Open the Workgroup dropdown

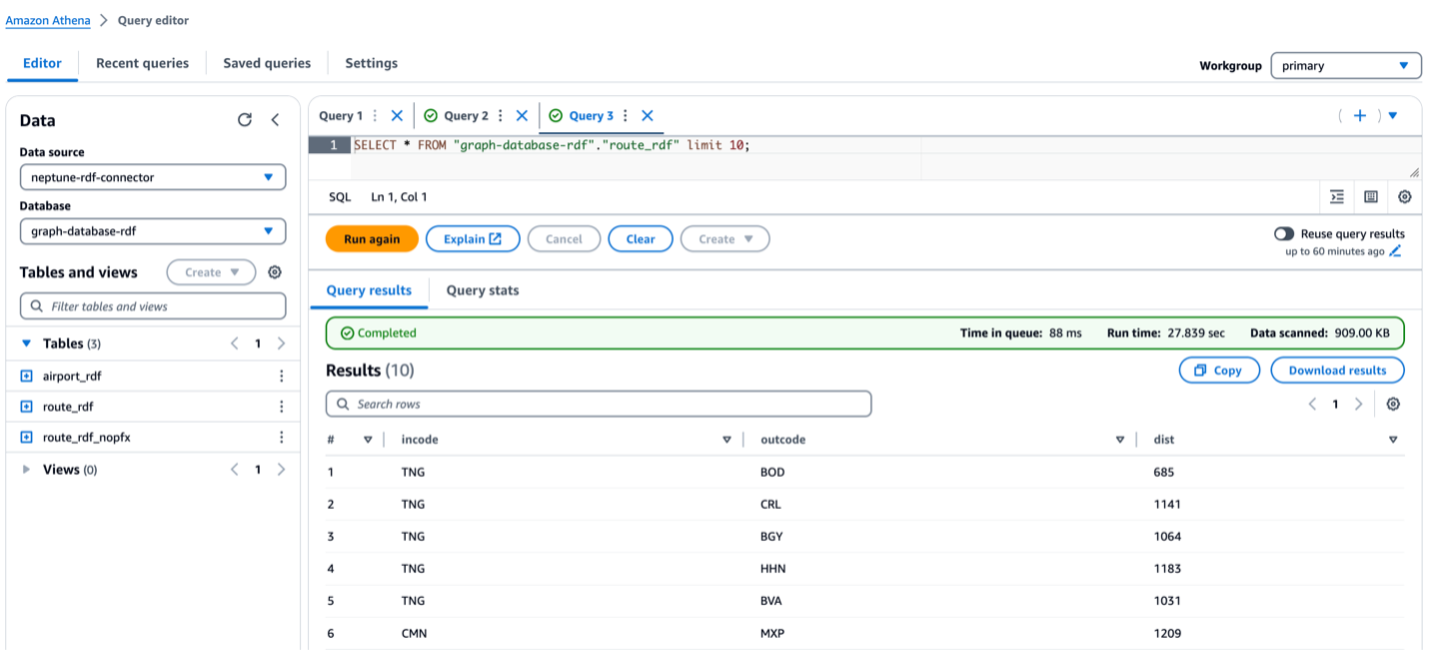coord(1346,65)
